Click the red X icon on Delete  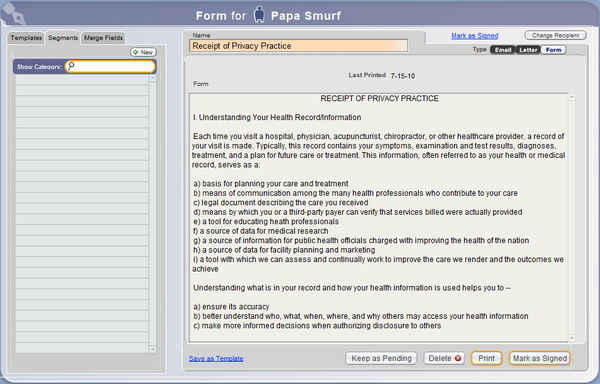pos(458,358)
